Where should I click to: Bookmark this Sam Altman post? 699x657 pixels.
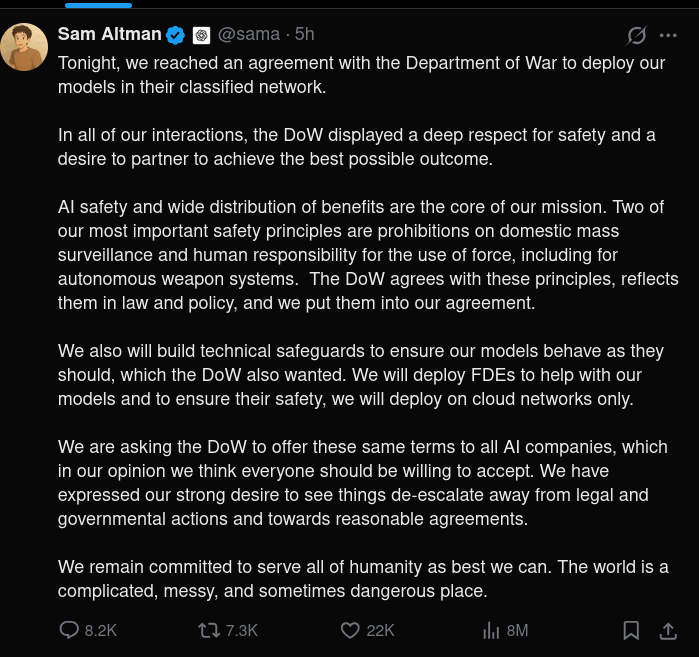(x=631, y=630)
